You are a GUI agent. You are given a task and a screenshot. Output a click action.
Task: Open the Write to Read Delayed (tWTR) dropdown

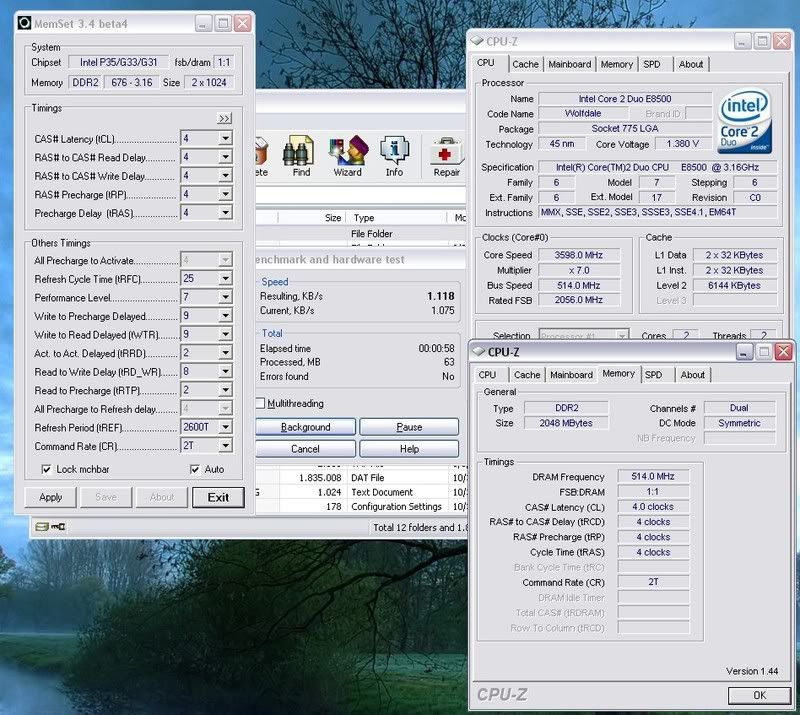[225, 334]
